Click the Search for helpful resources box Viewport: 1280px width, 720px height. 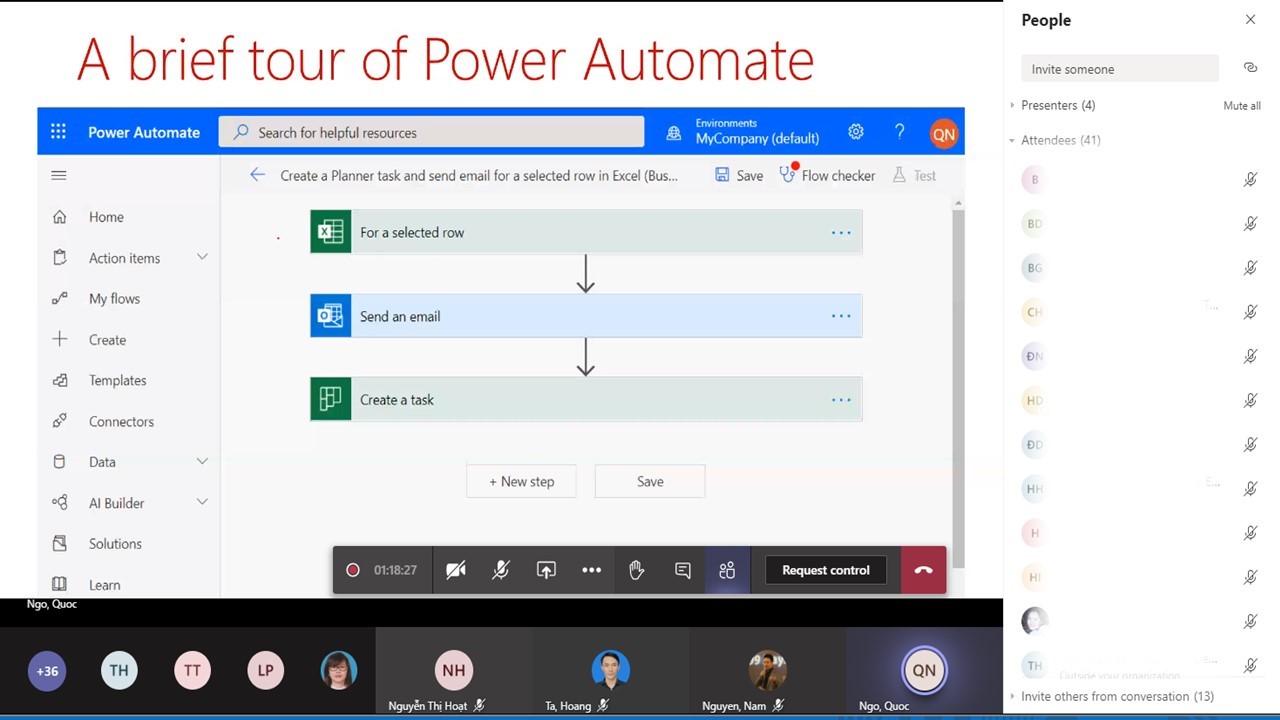tap(432, 132)
